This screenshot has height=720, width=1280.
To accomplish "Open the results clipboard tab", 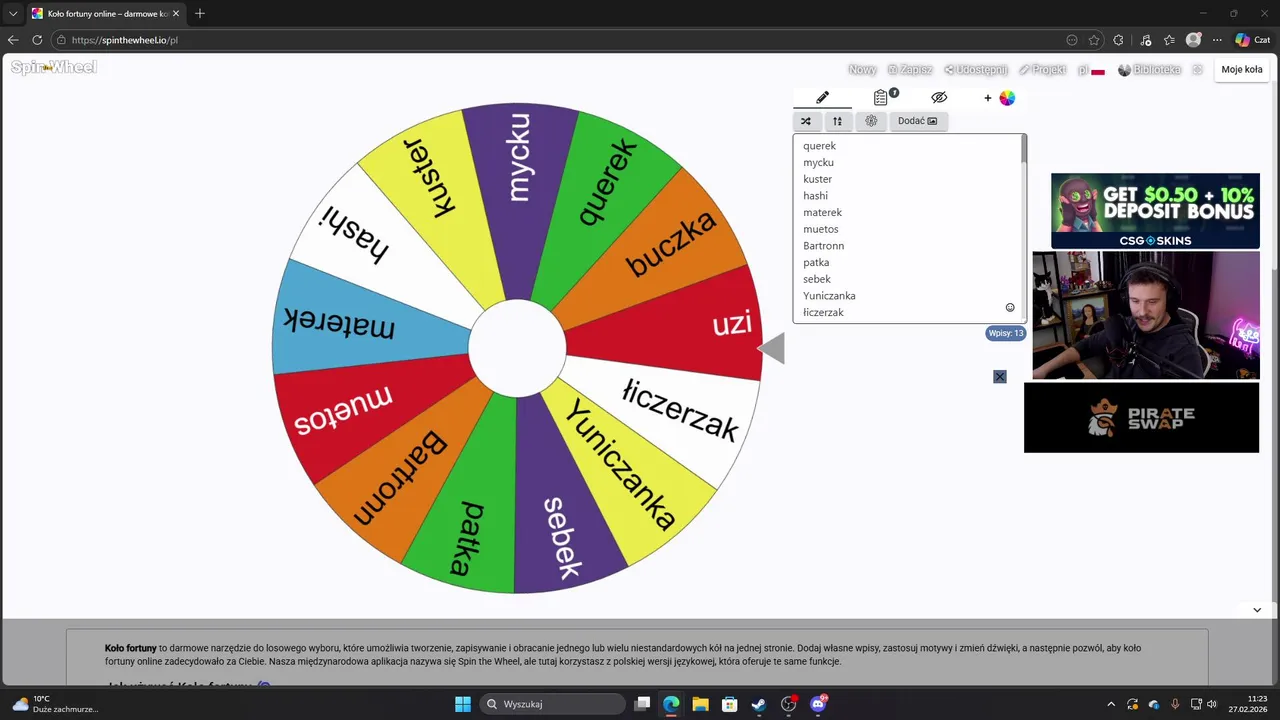I will (880, 97).
